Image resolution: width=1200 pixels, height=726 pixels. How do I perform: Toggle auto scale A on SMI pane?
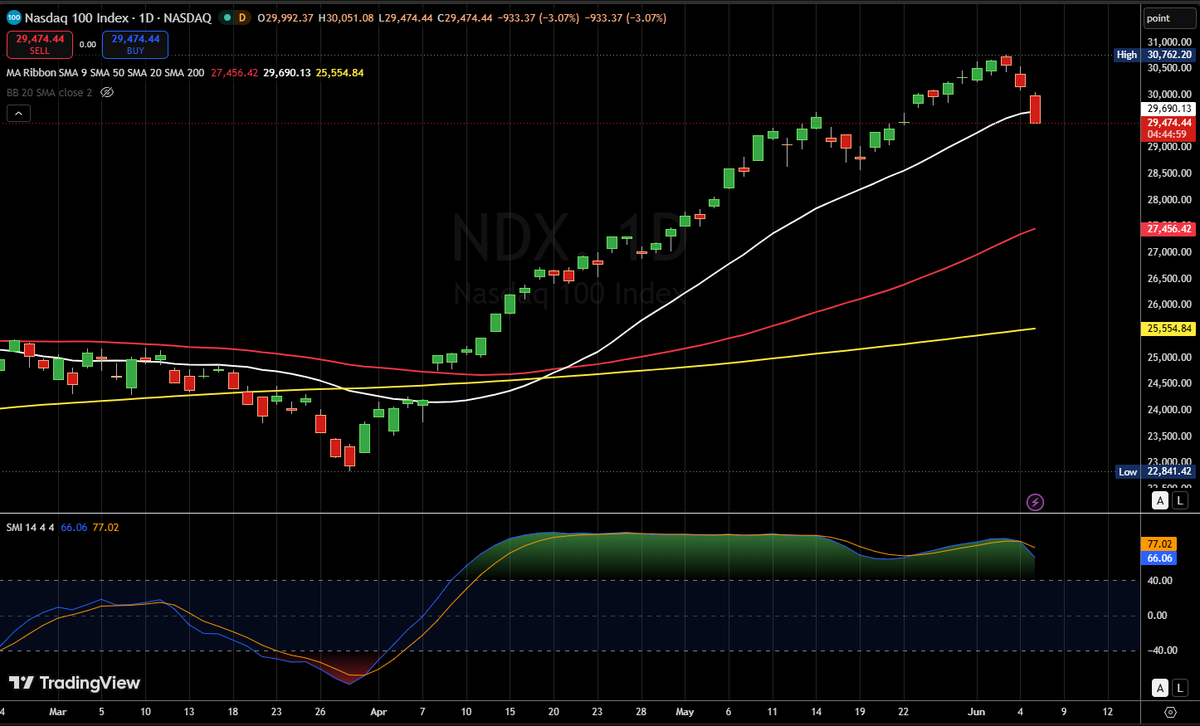click(x=1159, y=686)
